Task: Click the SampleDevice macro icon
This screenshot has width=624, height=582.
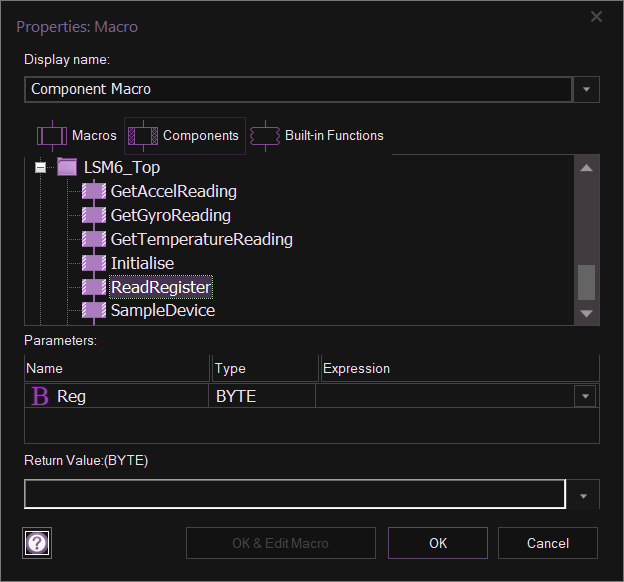Action: click(x=94, y=311)
